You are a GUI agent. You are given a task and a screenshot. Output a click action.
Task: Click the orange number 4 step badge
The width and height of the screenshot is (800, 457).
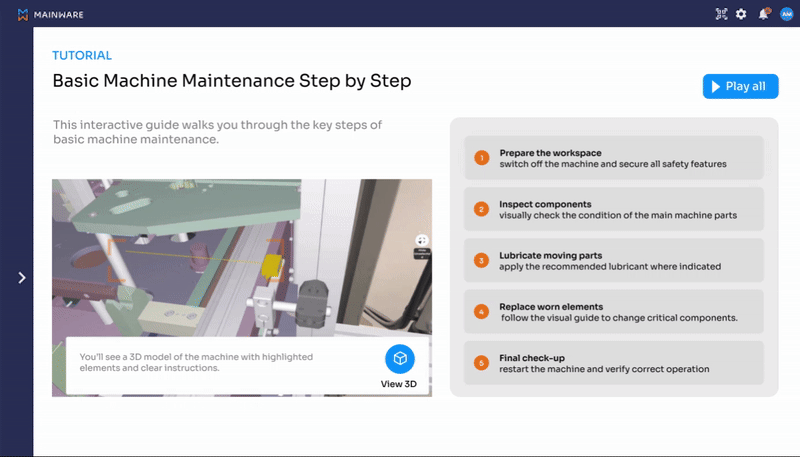coord(481,312)
